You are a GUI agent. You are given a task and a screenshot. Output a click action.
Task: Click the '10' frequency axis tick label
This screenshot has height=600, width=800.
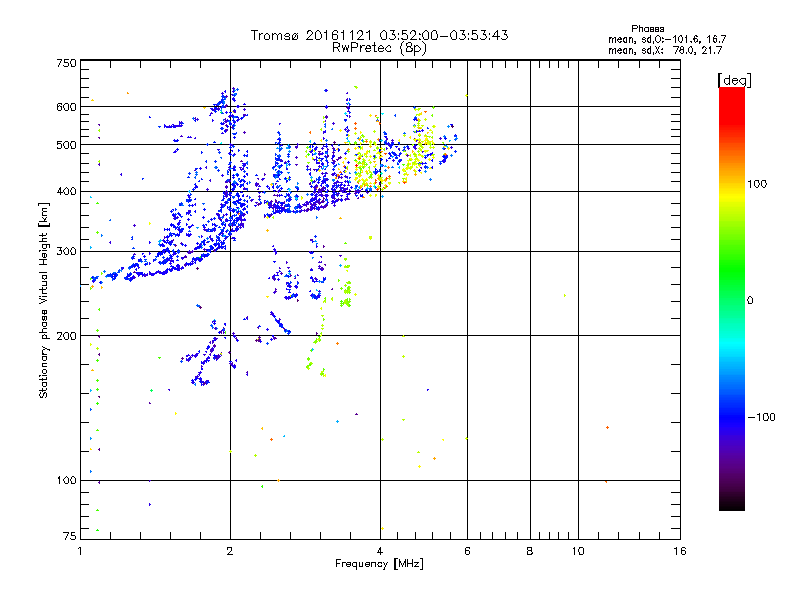coord(578,551)
